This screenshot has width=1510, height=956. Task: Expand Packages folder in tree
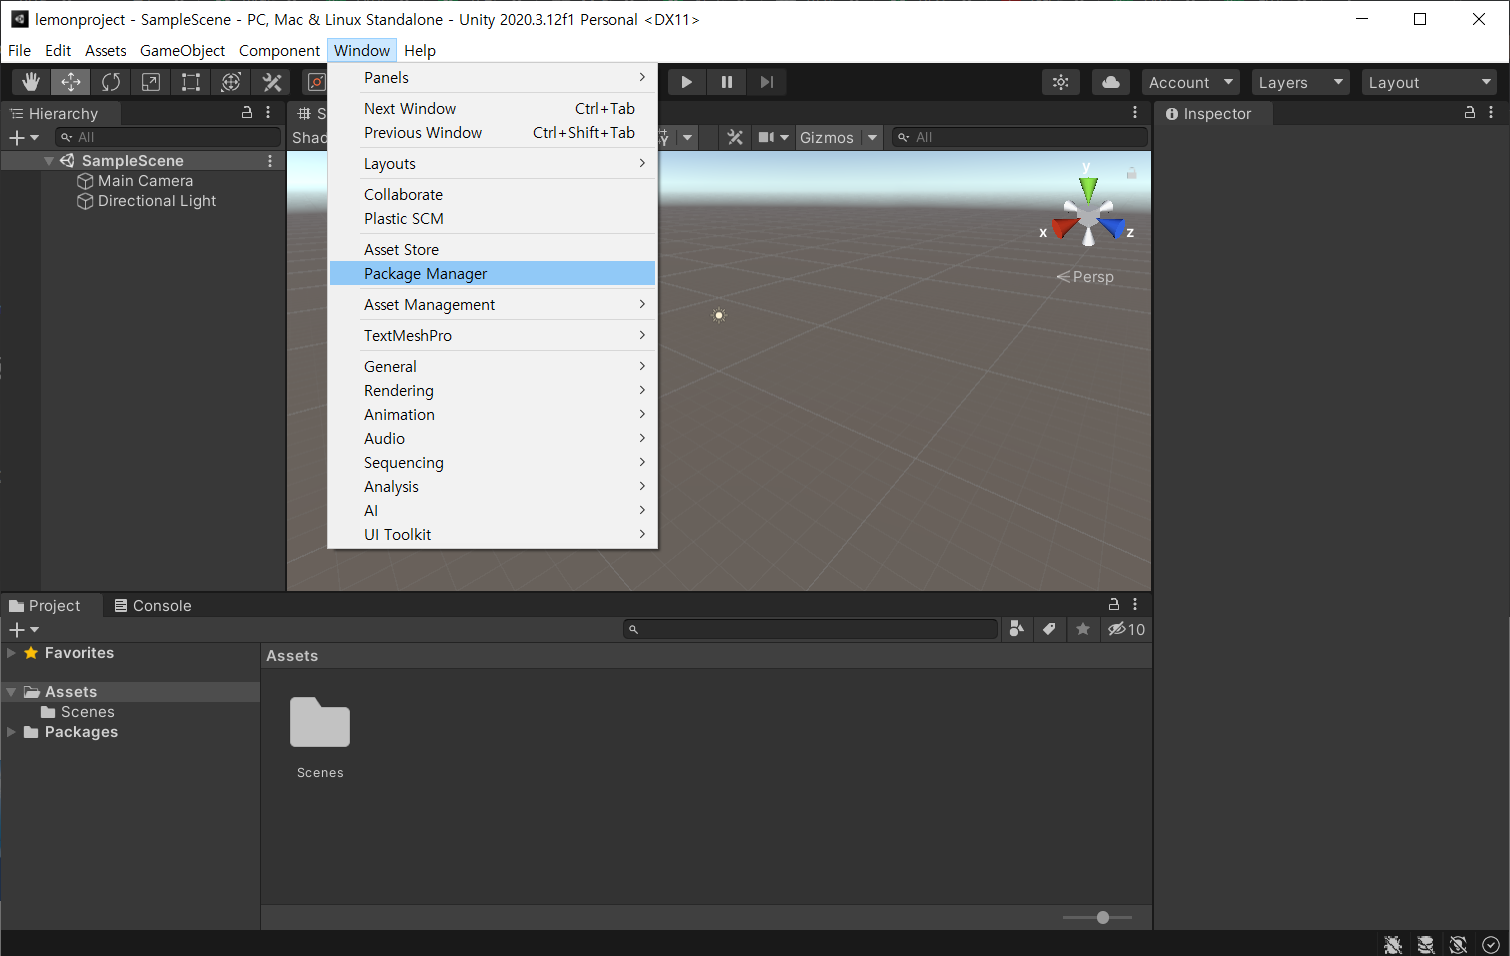[x=11, y=732]
